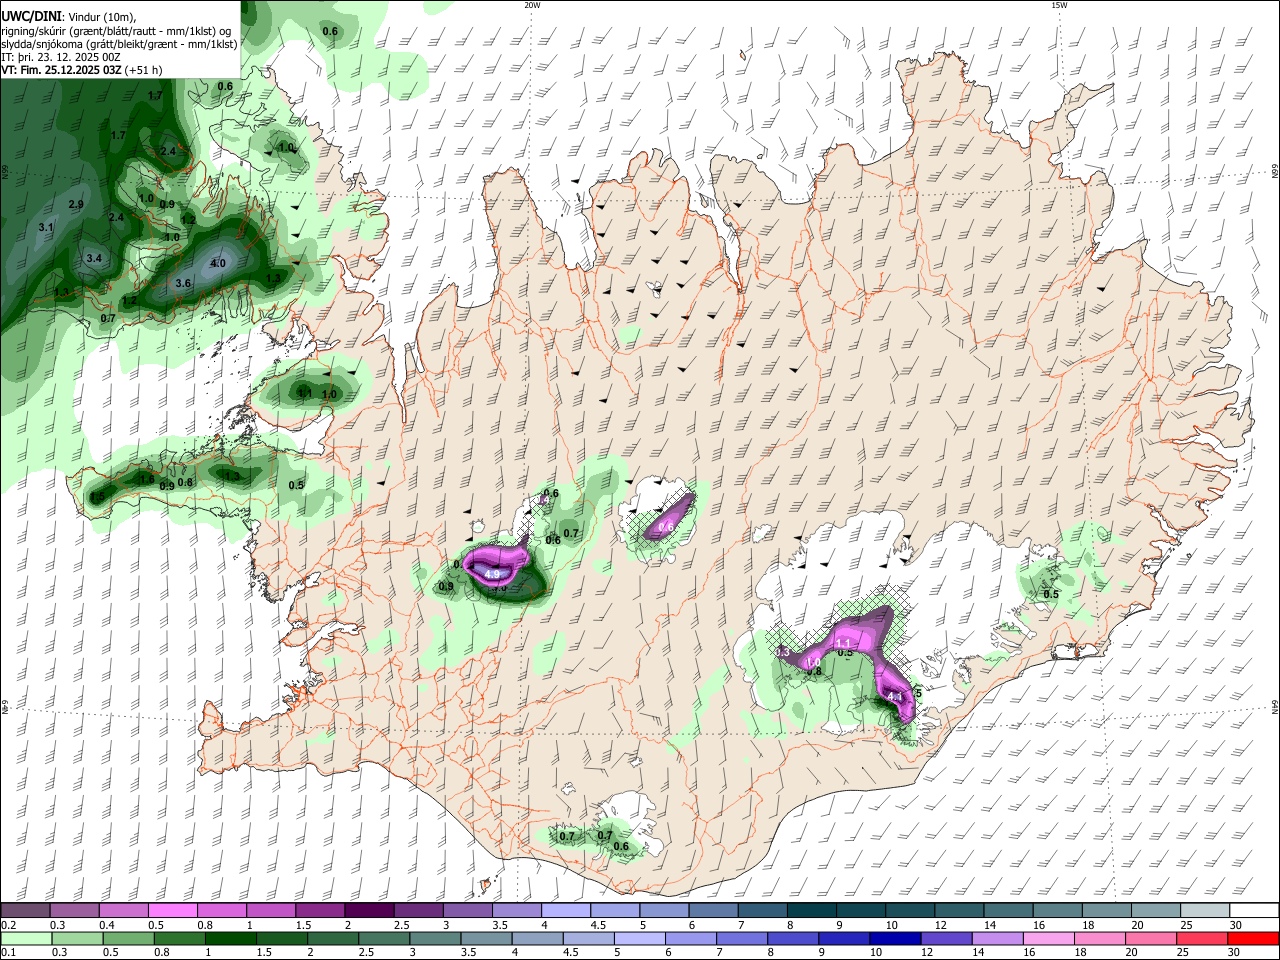Click the '4.1' snowfall value on Vatnajökull

pos(895,697)
